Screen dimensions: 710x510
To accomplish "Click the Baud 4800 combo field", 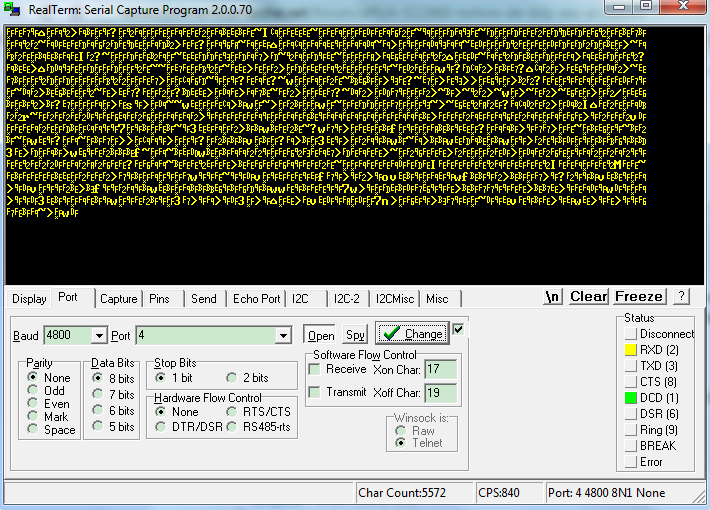I will [75, 335].
